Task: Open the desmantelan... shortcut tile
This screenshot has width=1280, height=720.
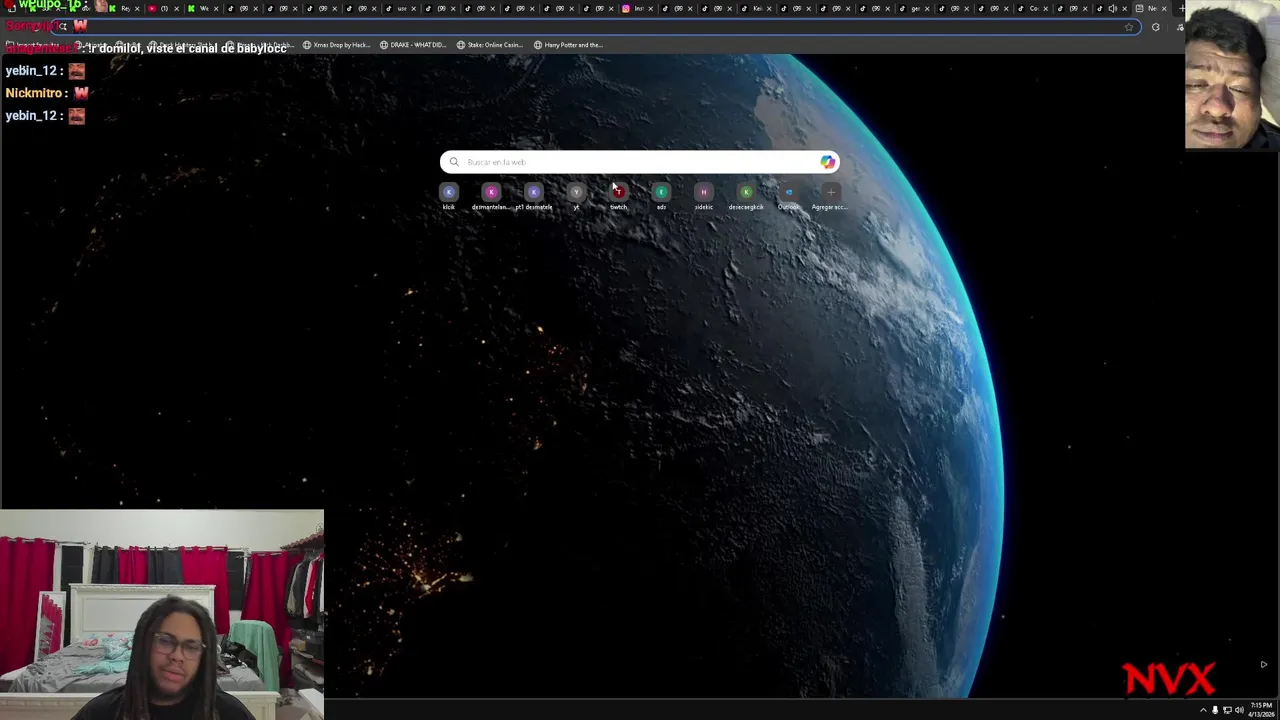Action: 490,196
